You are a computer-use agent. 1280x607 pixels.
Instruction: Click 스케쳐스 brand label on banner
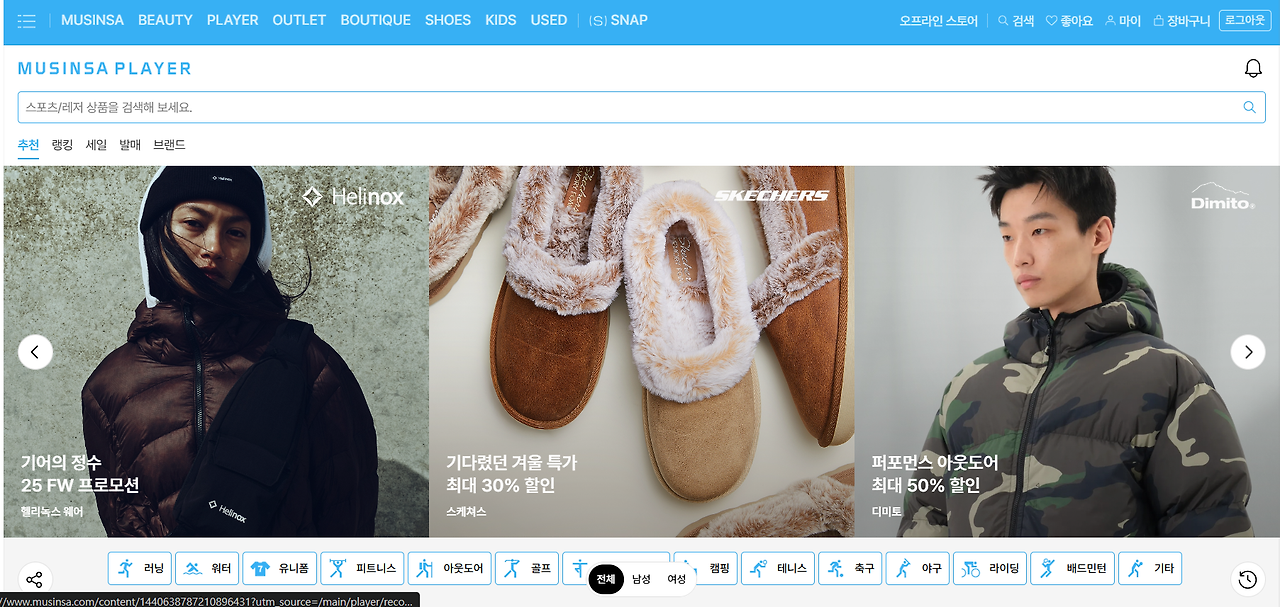(466, 511)
